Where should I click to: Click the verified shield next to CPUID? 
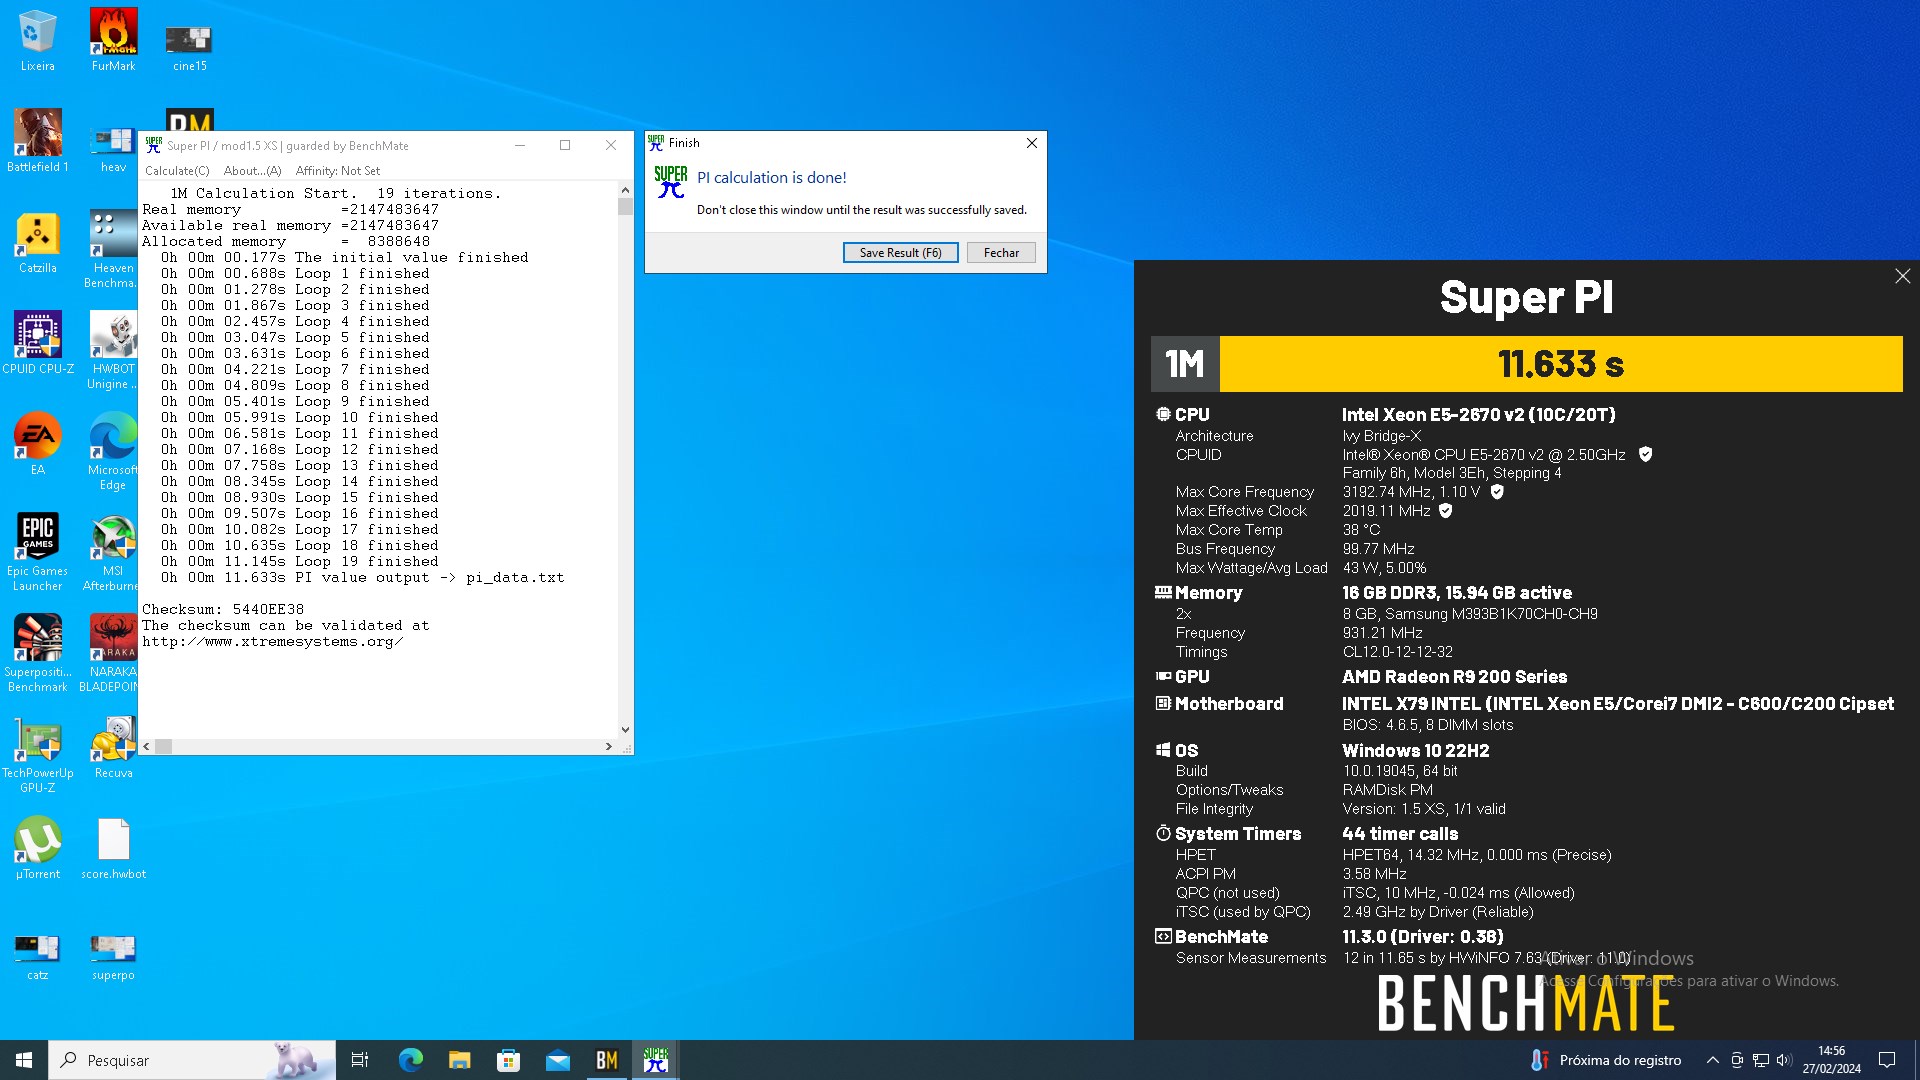point(1646,455)
